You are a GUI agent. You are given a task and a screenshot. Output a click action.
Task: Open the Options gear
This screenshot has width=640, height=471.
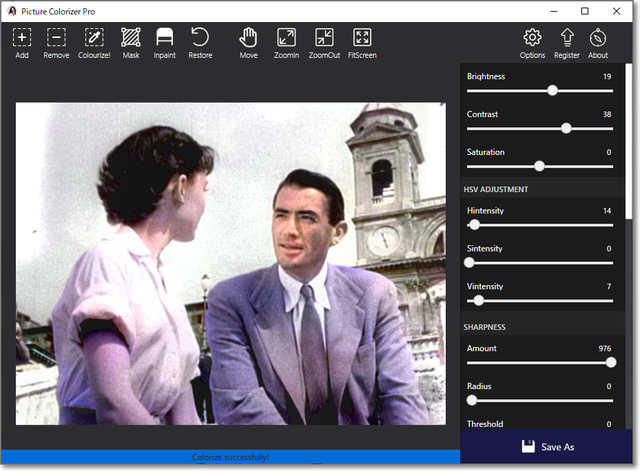point(532,38)
